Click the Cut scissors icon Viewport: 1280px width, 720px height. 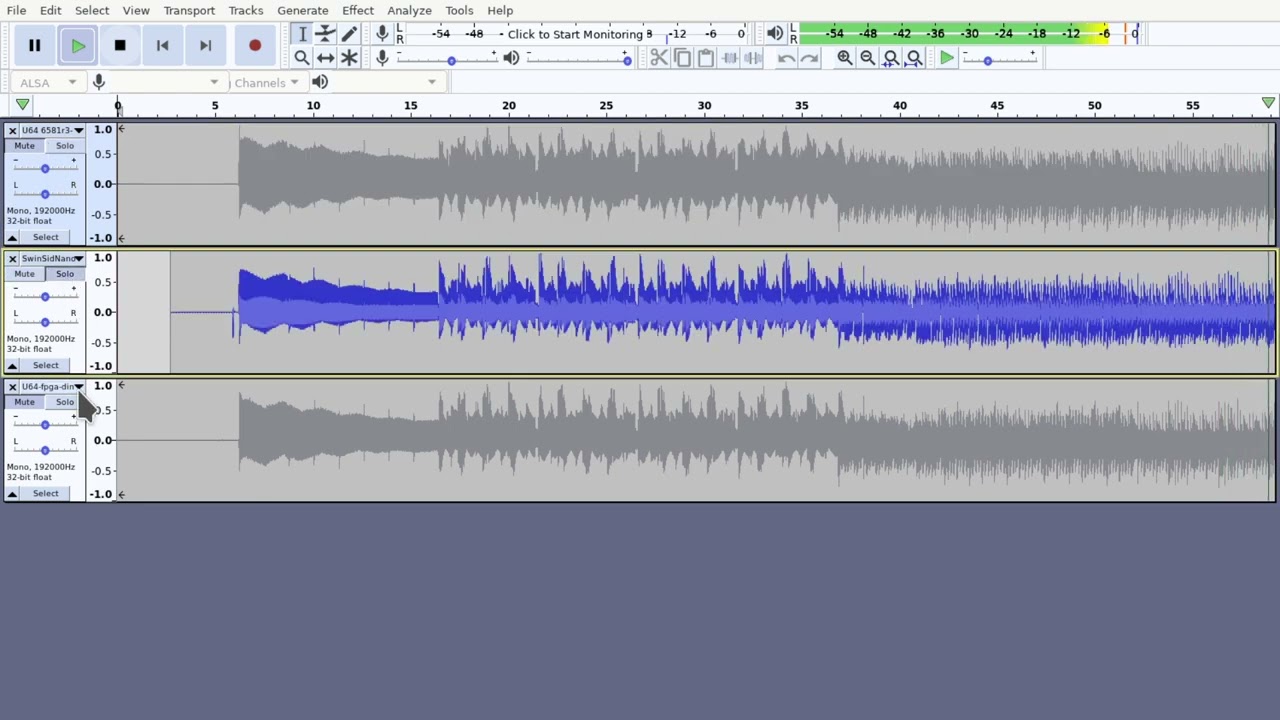[658, 58]
